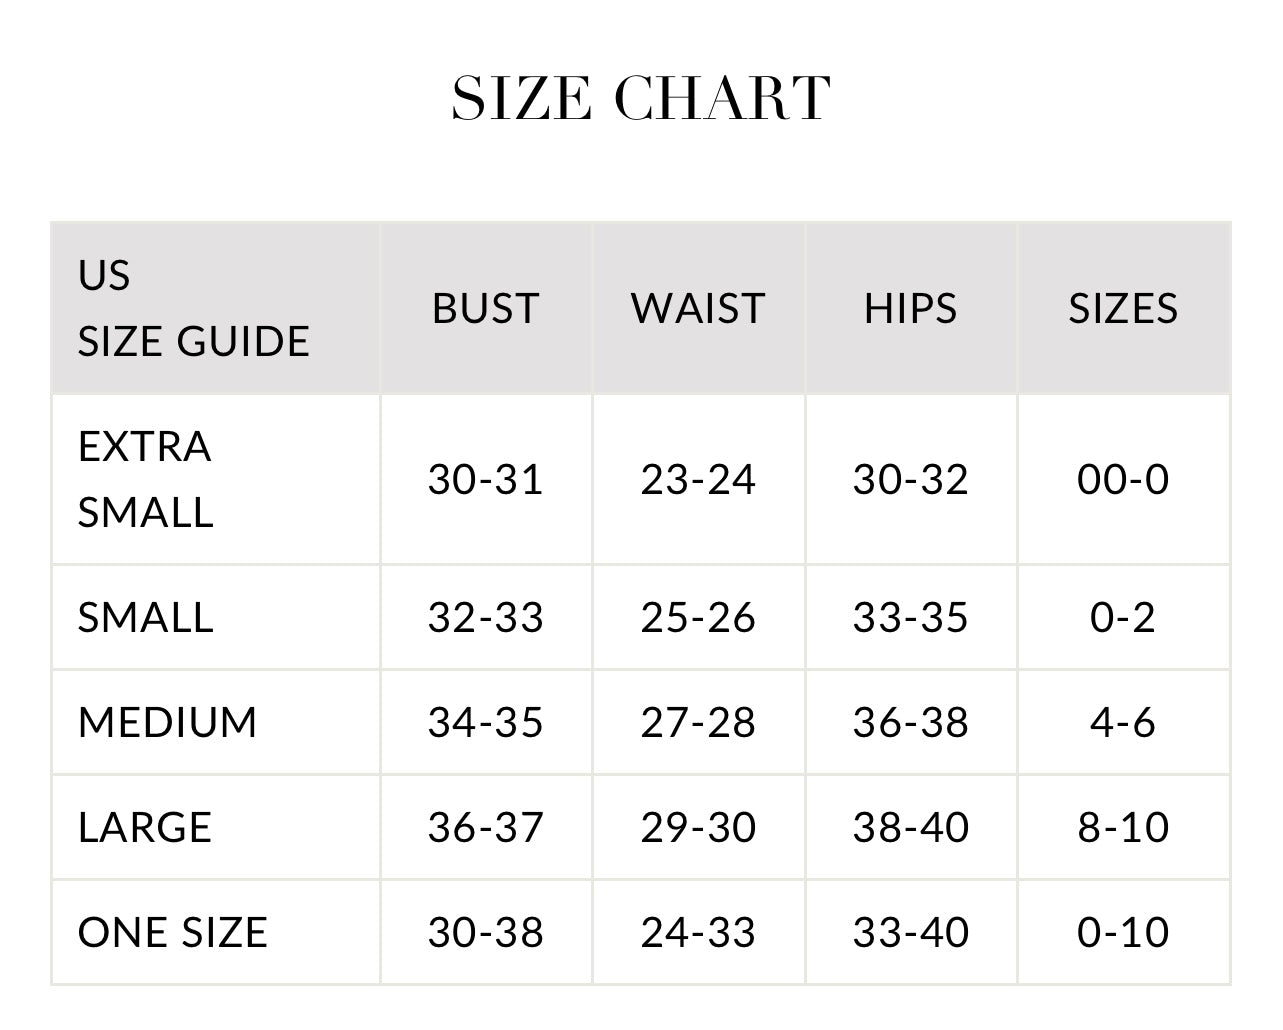Select the MEDIUM row label

[x=168, y=722]
